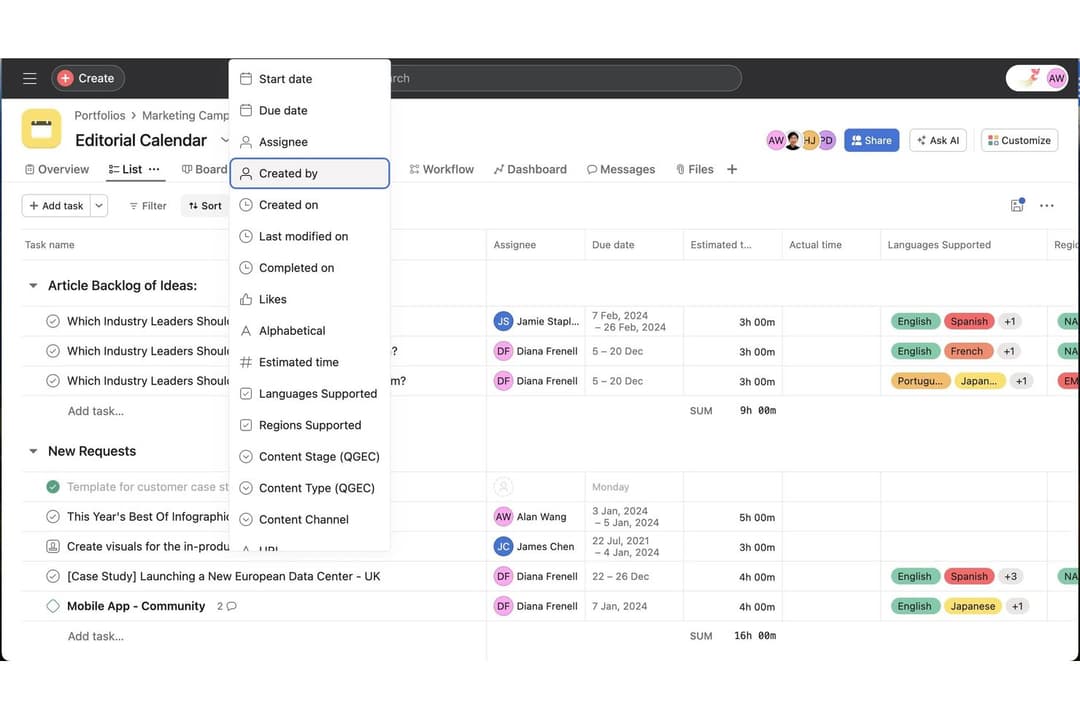Toggle Mobile App - Community milestone diamond
The width and height of the screenshot is (1080, 720).
coord(53,606)
